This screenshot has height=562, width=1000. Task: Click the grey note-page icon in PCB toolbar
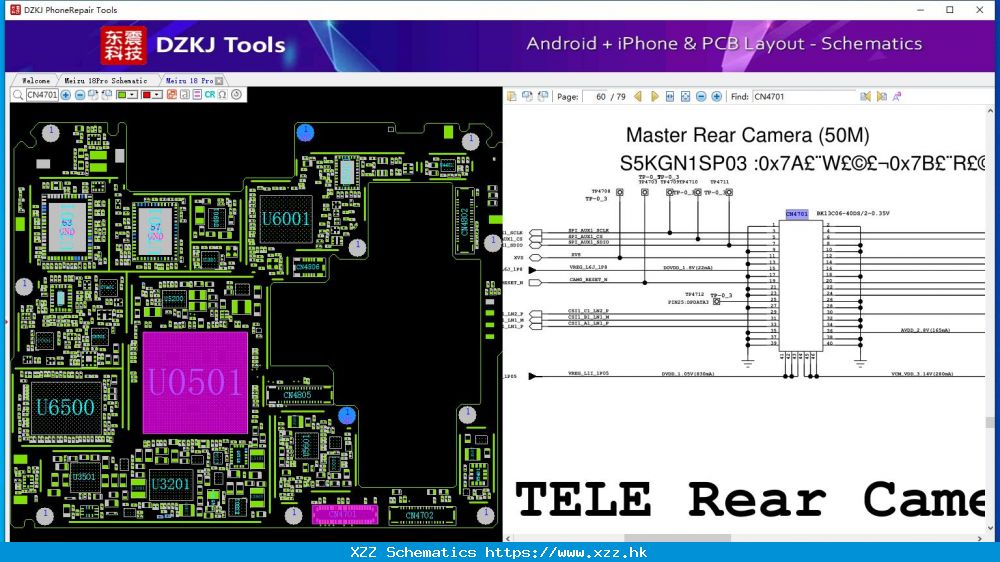coord(184,95)
